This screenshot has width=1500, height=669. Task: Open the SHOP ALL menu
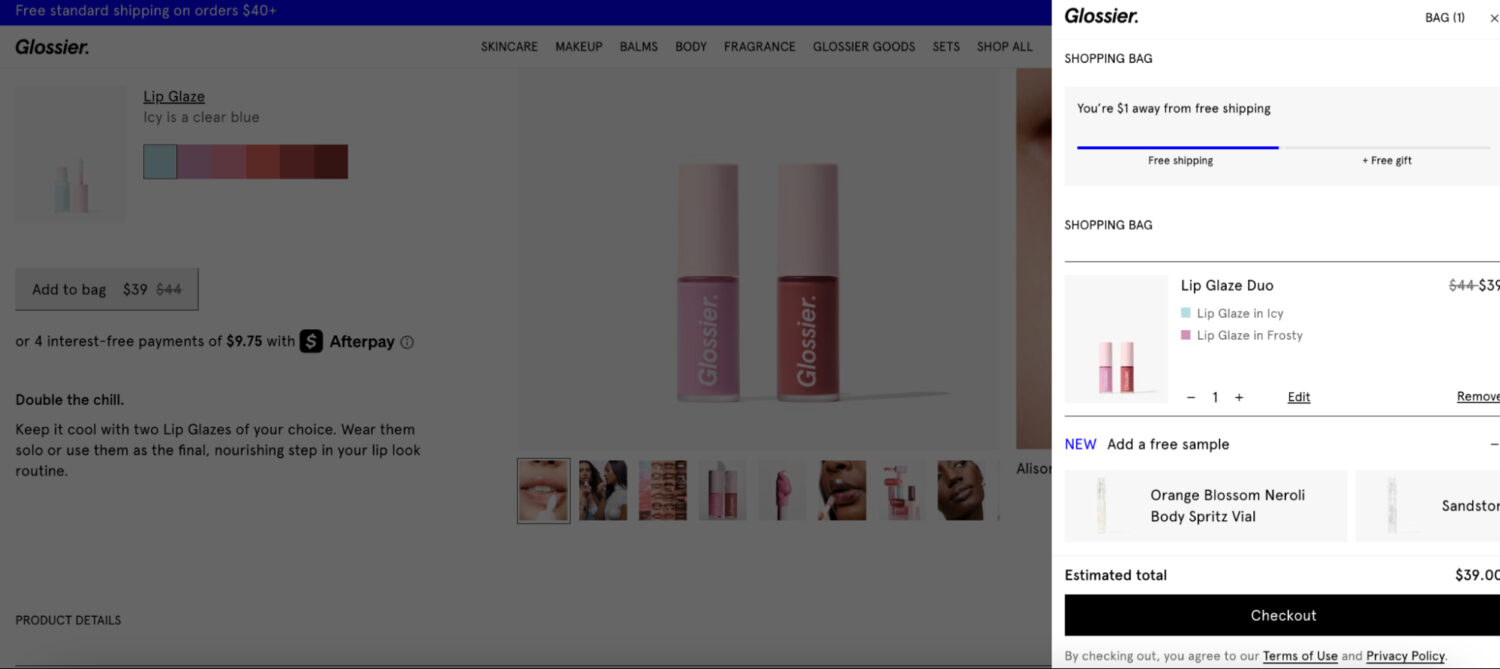coord(1005,47)
